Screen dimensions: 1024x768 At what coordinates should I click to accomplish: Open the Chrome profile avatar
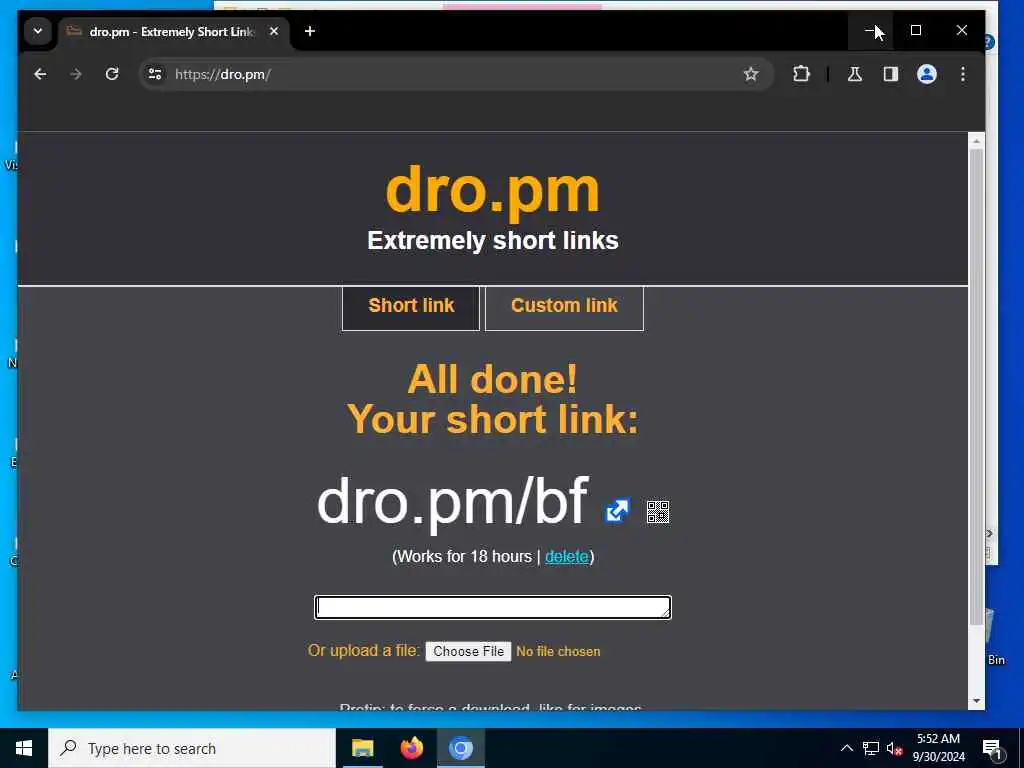point(927,74)
